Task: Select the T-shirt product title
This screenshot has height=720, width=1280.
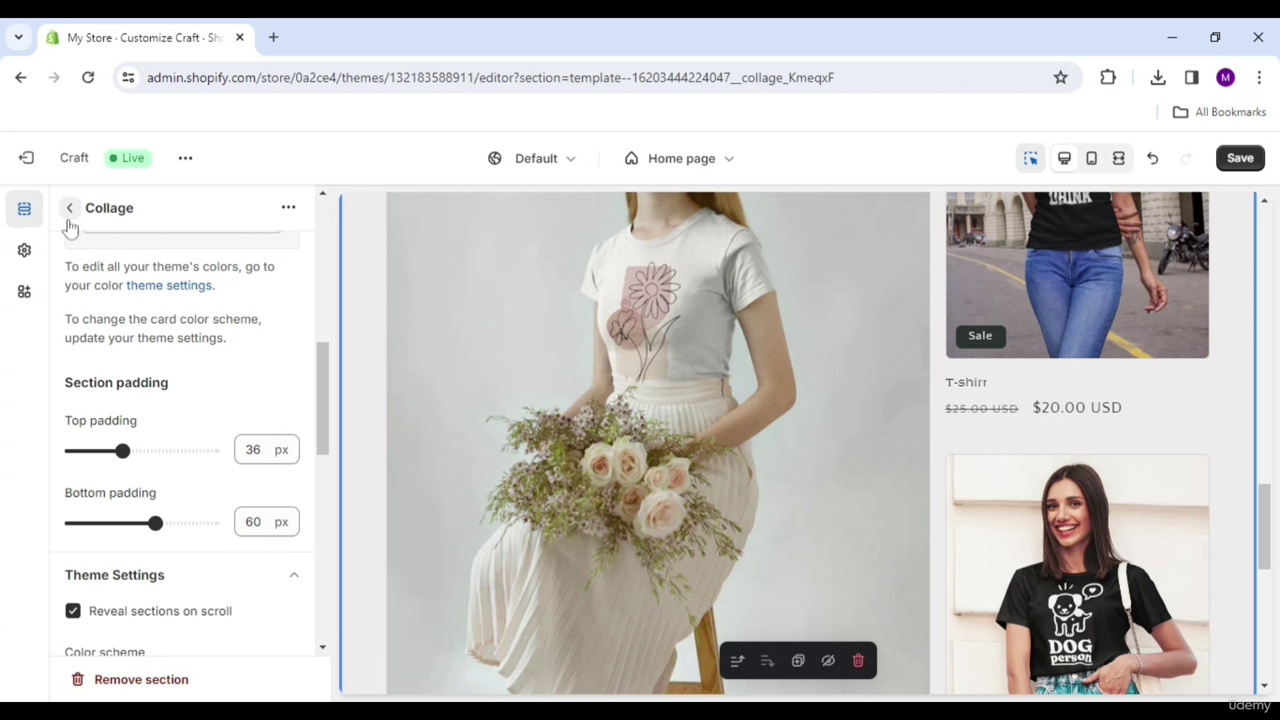Action: tap(966, 382)
